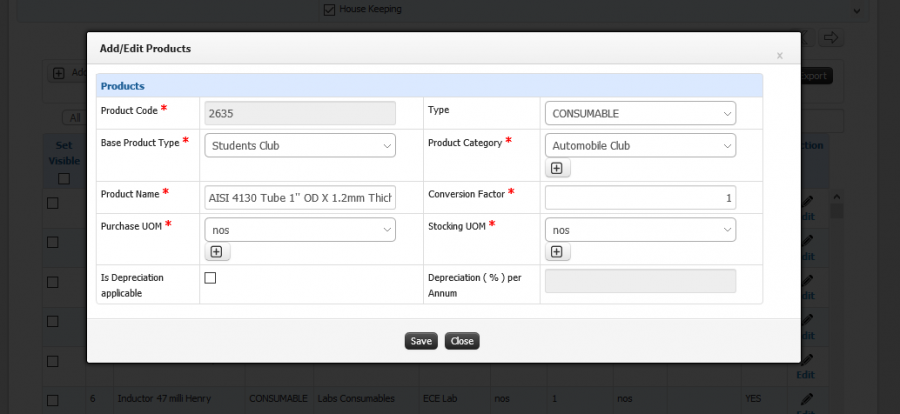Viewport: 900px width, 414px height.
Task: Click the right arrow icon behind the dialog
Action: (x=831, y=38)
